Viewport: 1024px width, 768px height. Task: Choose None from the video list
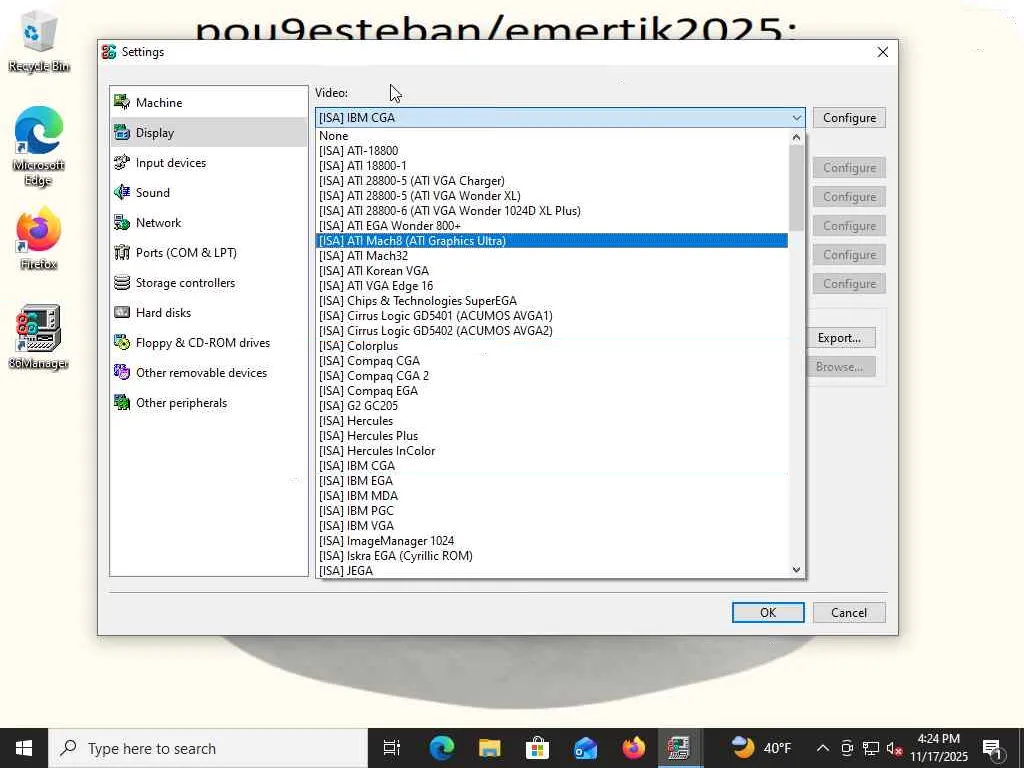point(552,136)
